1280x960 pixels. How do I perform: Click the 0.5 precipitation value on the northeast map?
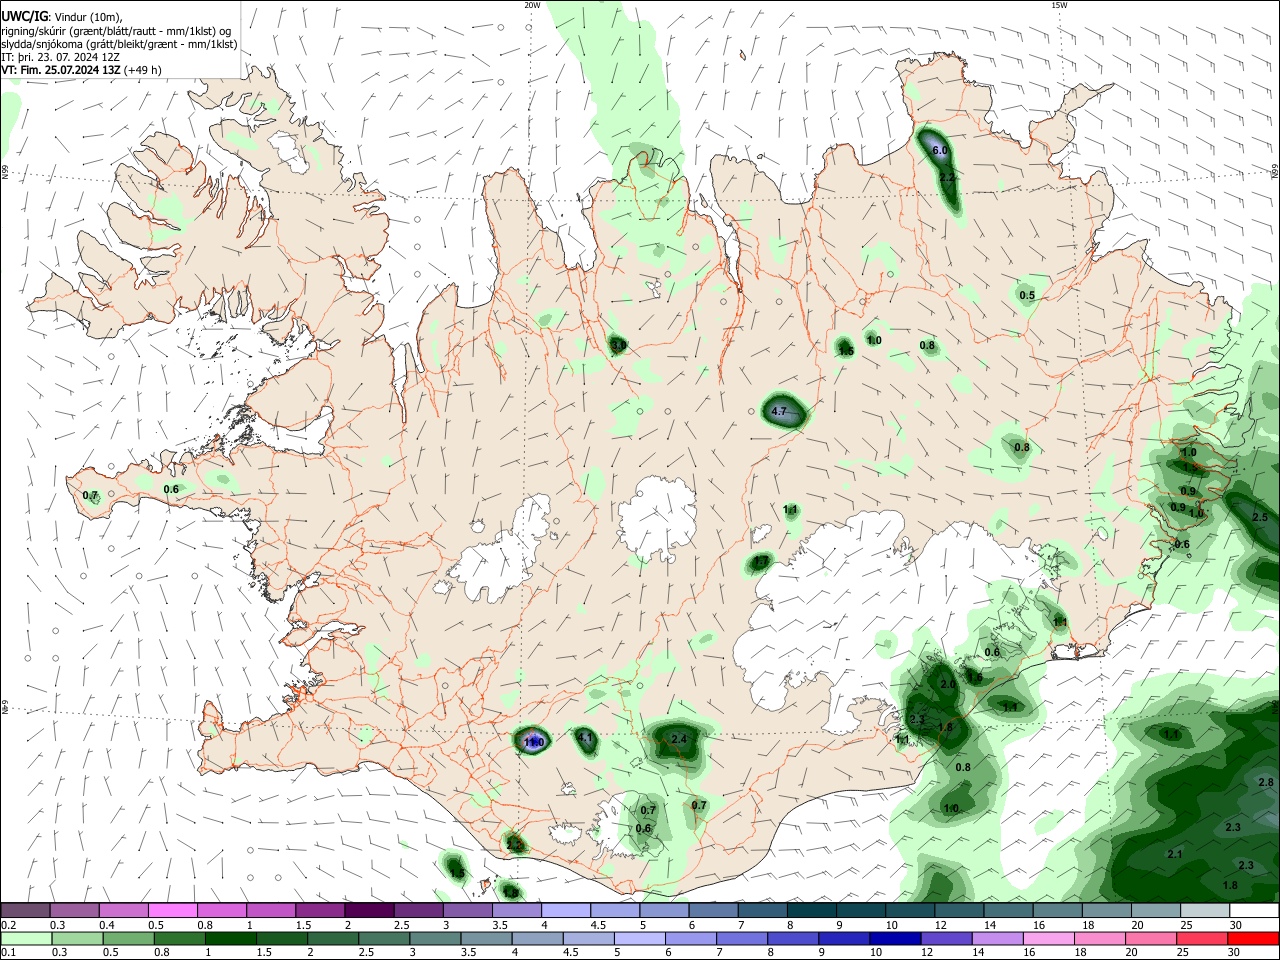(1027, 295)
